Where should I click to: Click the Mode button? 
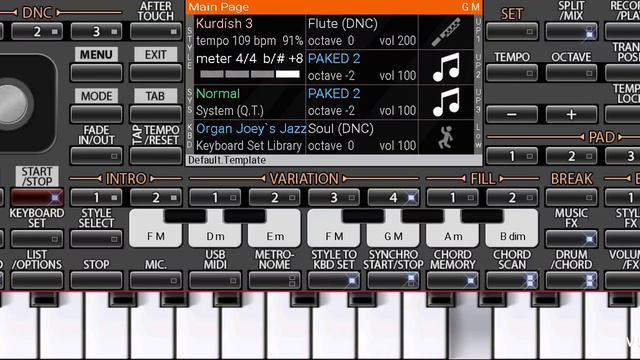(x=96, y=114)
